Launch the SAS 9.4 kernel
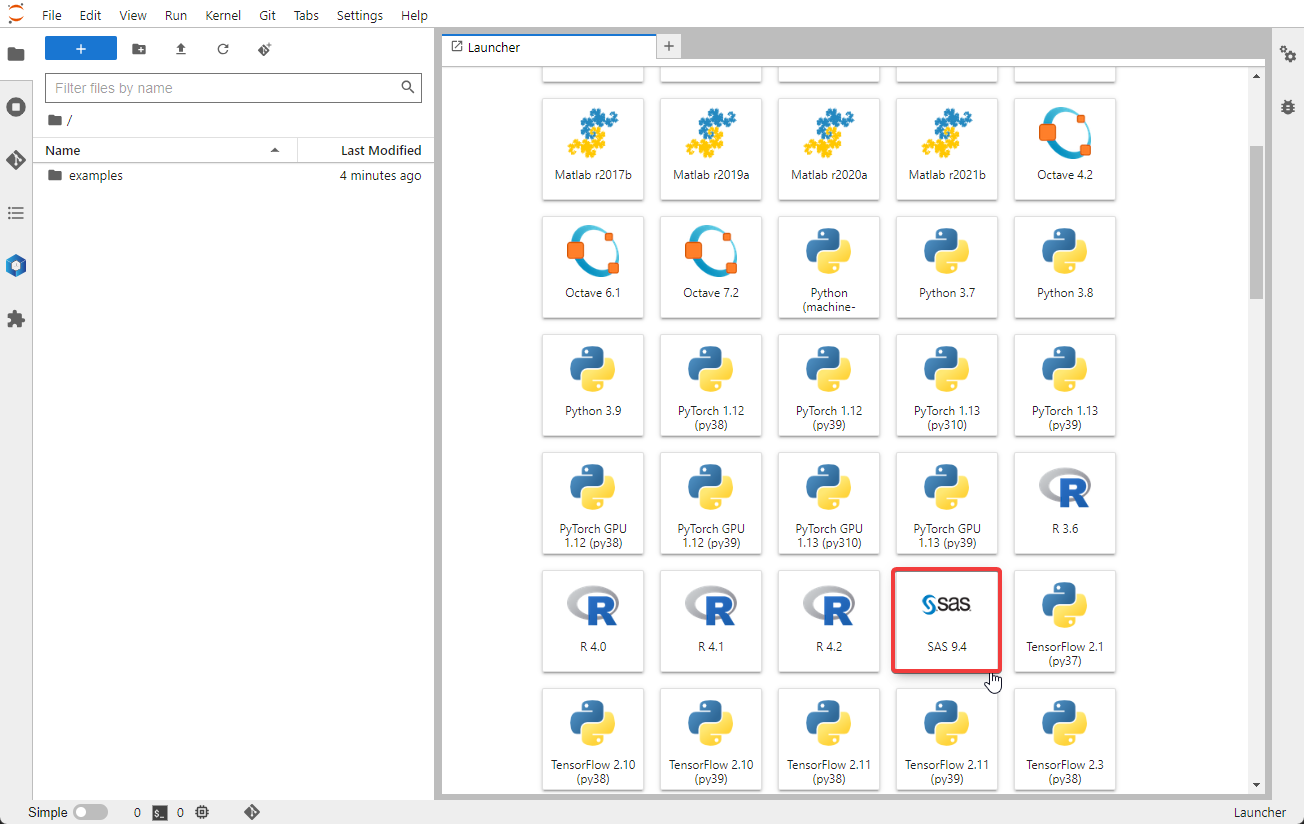This screenshot has width=1304, height=824. point(946,621)
